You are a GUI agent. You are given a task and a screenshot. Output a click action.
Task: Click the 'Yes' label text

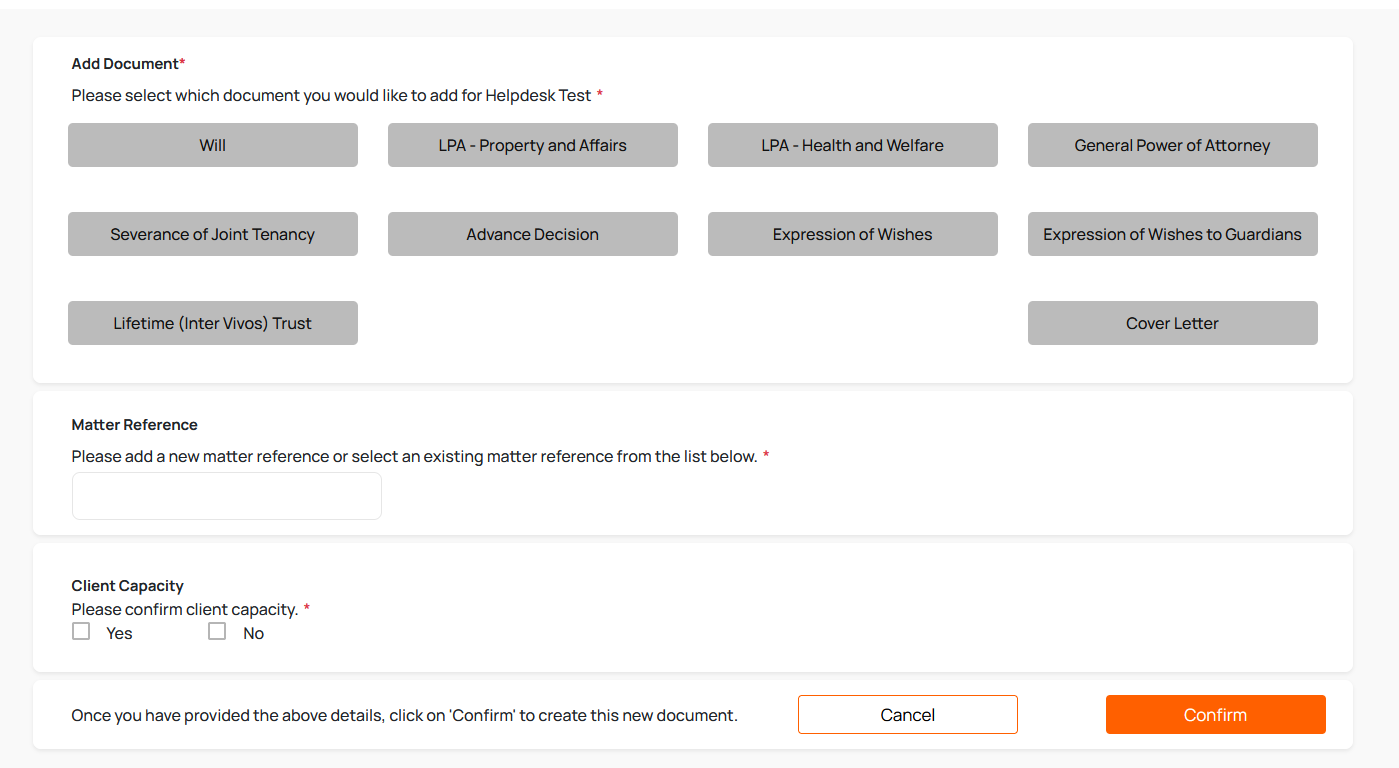pyautogui.click(x=119, y=633)
